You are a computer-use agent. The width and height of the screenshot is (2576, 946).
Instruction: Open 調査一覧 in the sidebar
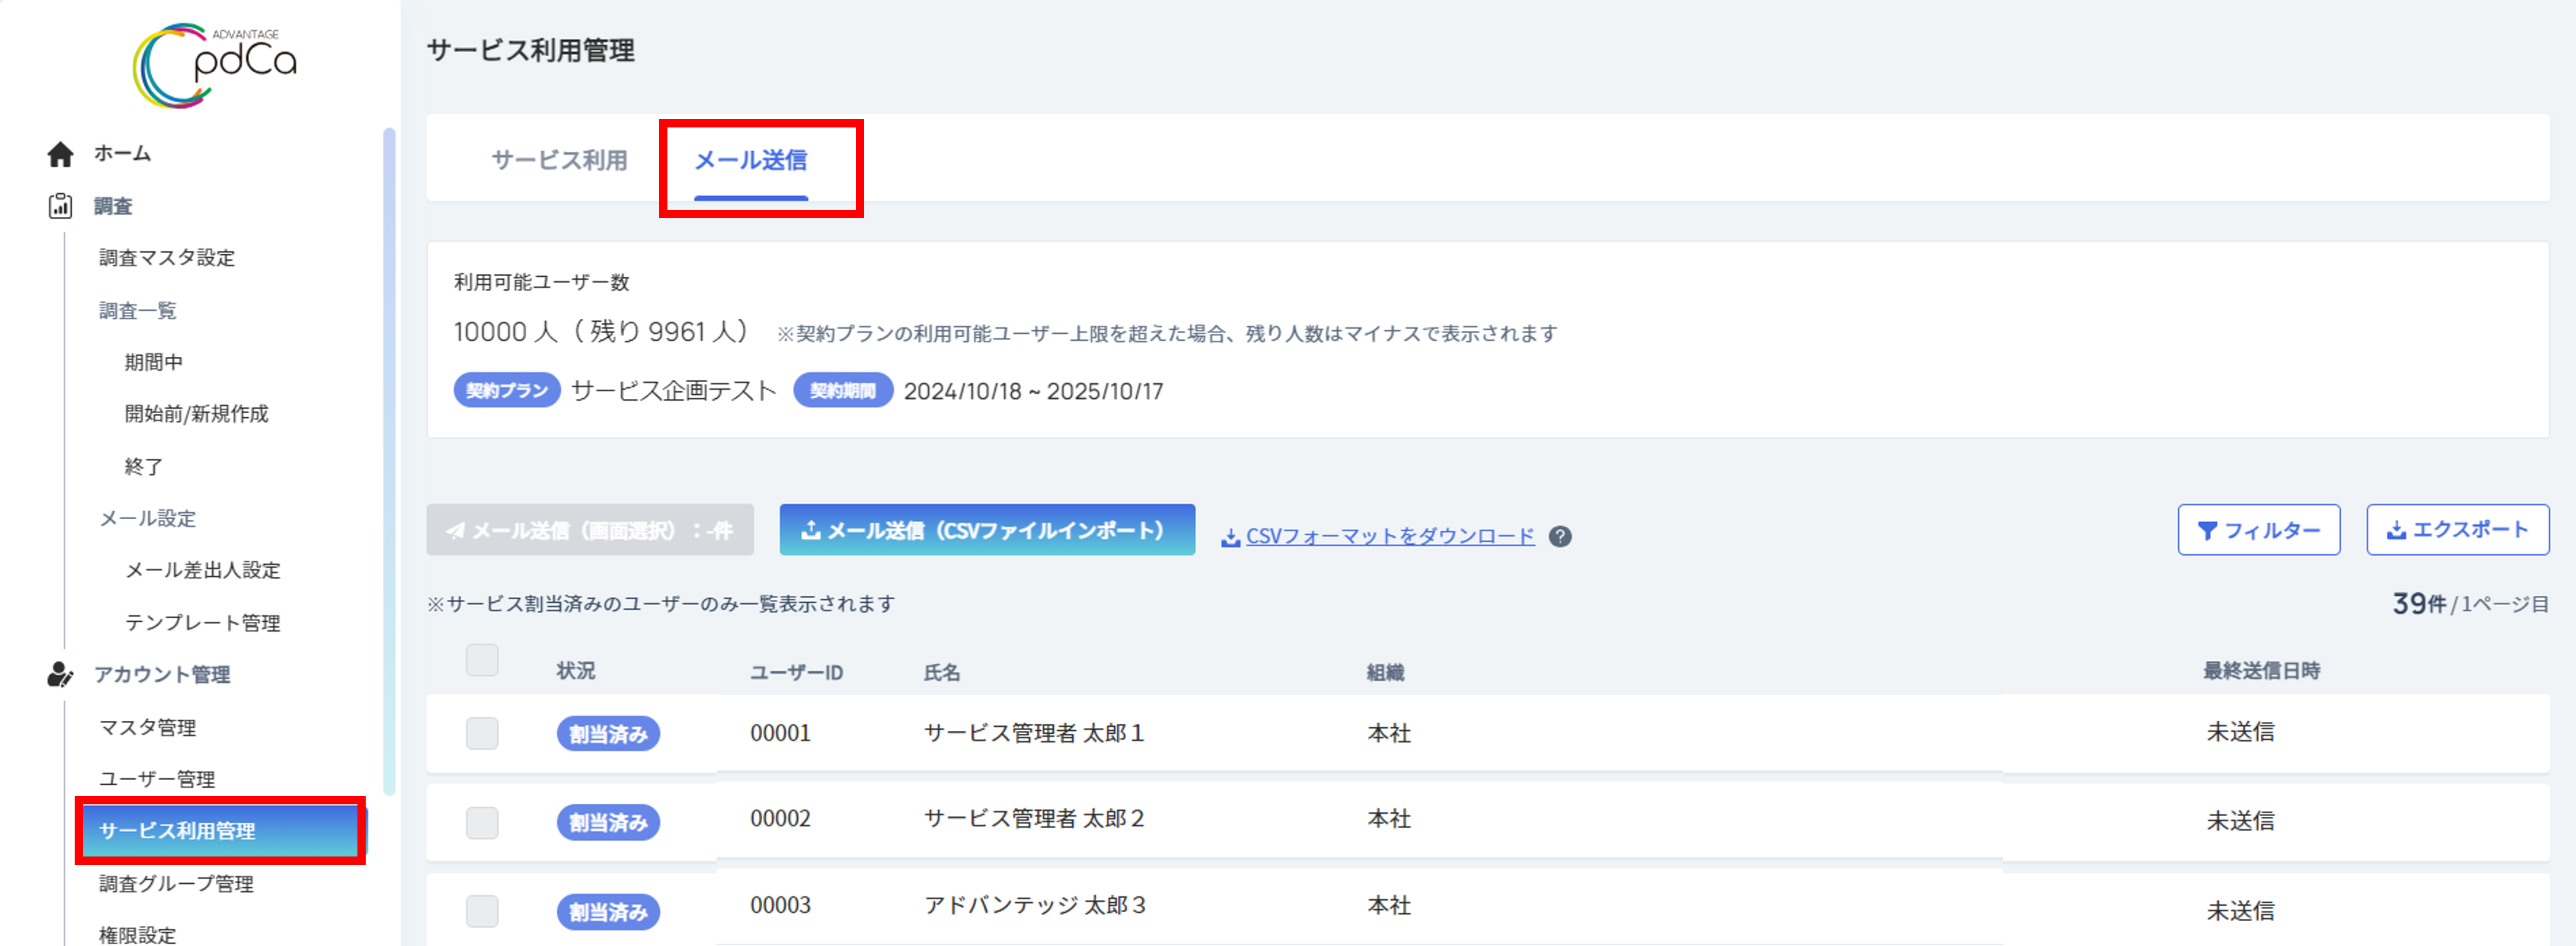(x=137, y=311)
